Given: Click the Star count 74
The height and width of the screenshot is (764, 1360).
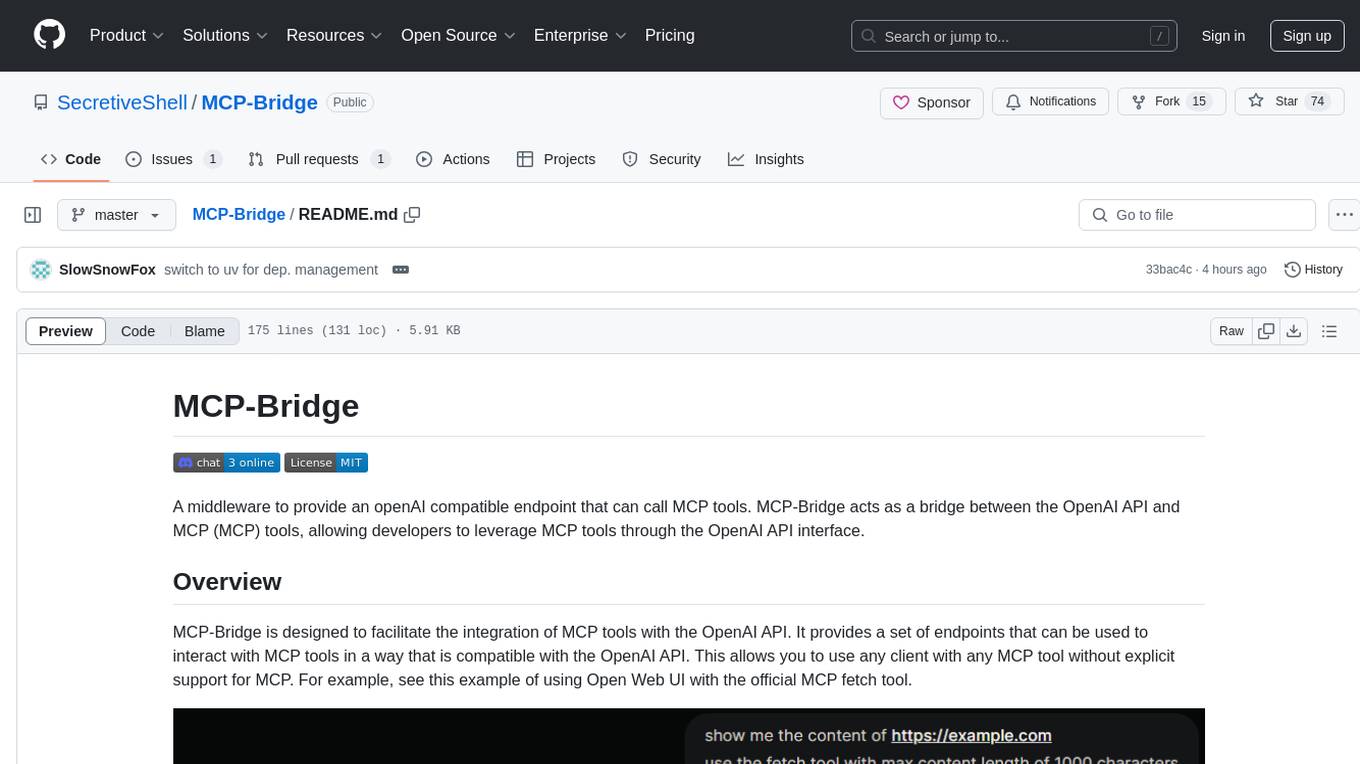Looking at the screenshot, I should pyautogui.click(x=1317, y=102).
